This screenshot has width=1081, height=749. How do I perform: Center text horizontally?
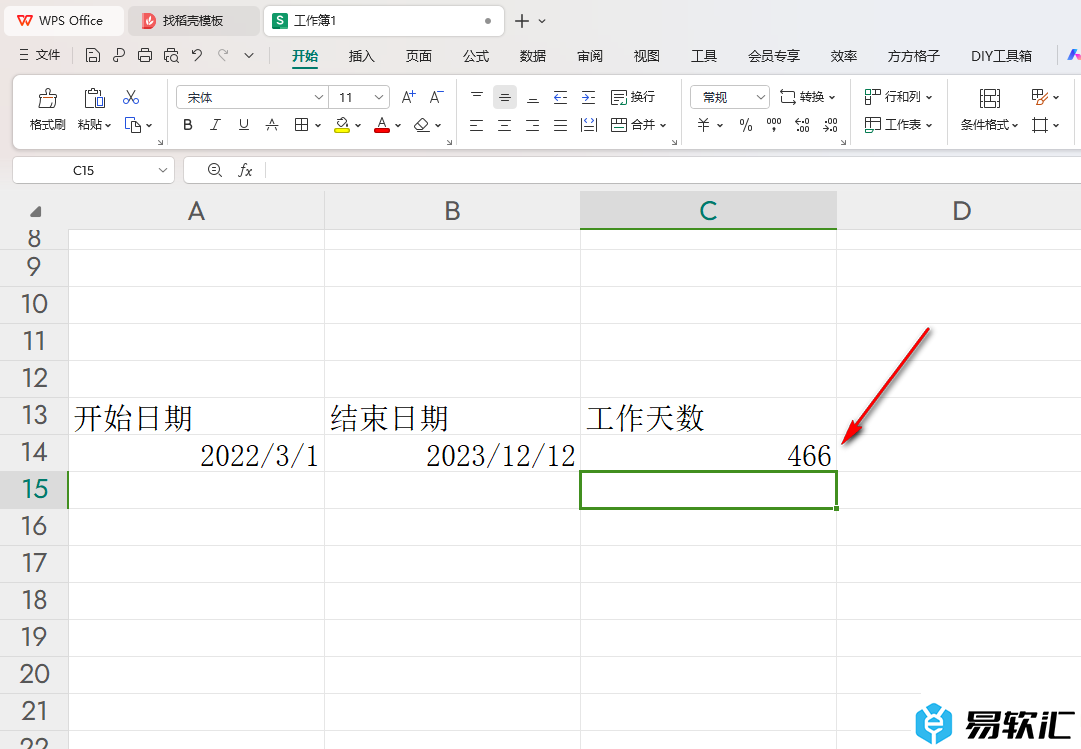(x=505, y=125)
